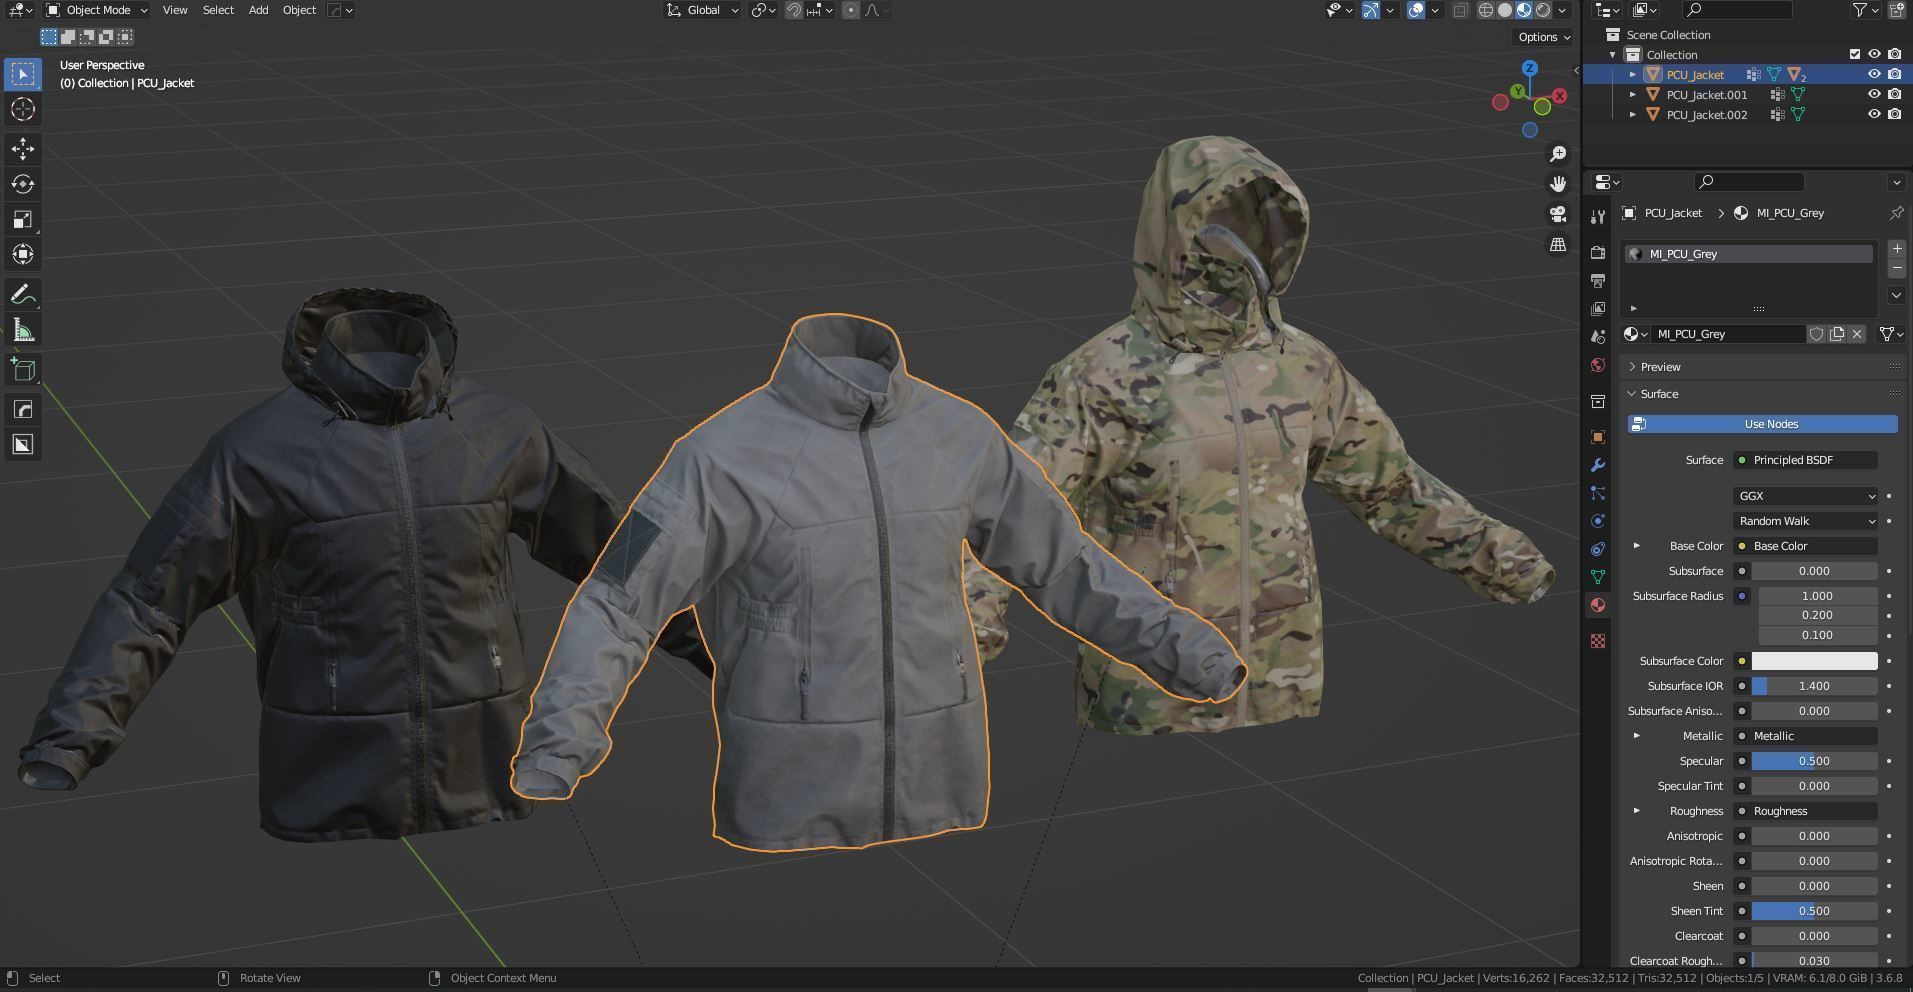
Task: Open the Object Data mesh tab
Action: (1598, 577)
